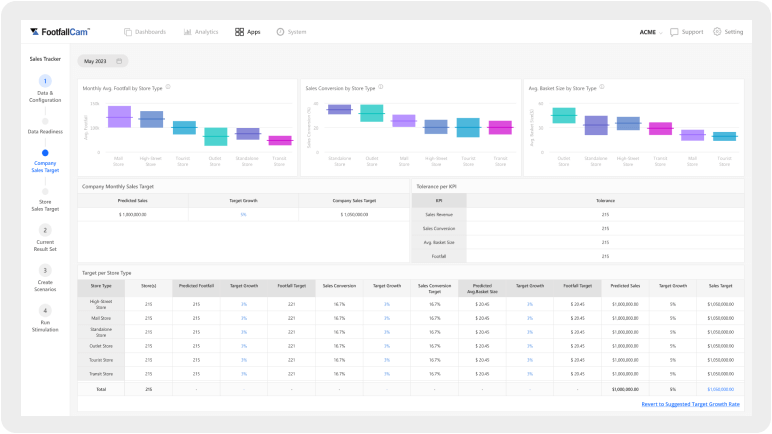Viewport: 772px width, 434px height.
Task: Edit the company Target Growth 5% value
Action: pos(243,215)
